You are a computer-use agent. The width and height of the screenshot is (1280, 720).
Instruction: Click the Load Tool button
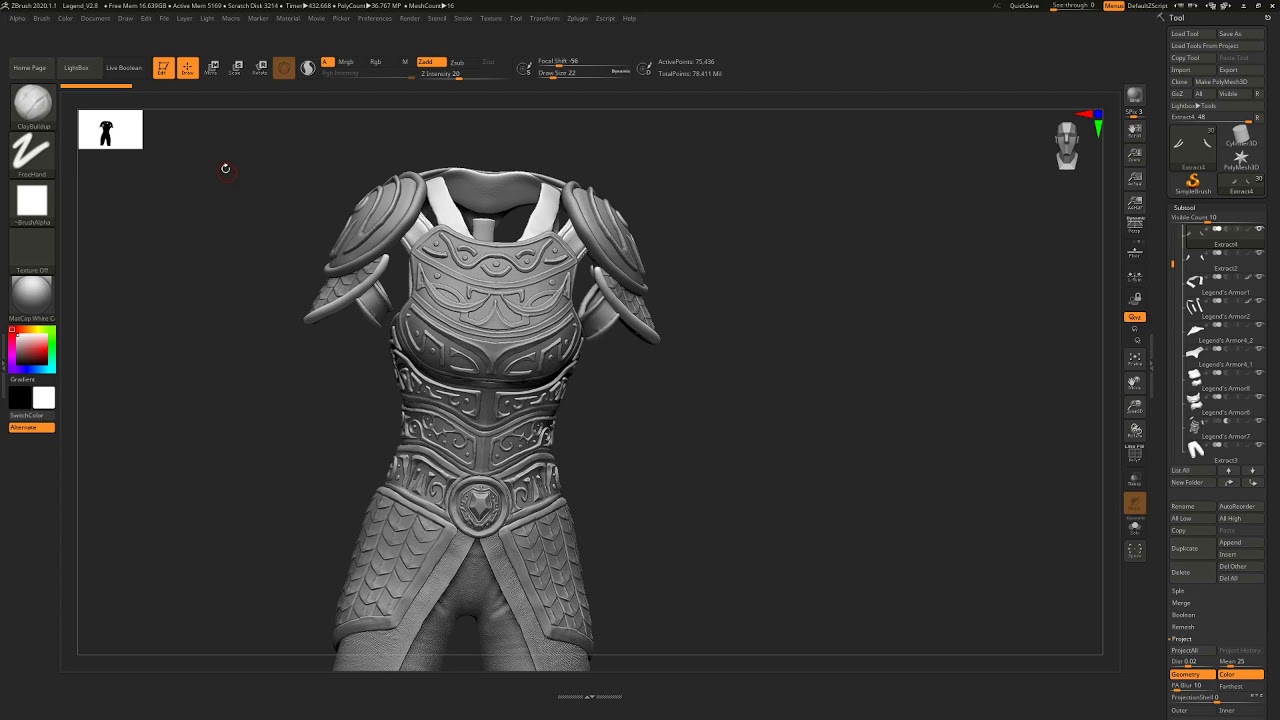(1193, 34)
